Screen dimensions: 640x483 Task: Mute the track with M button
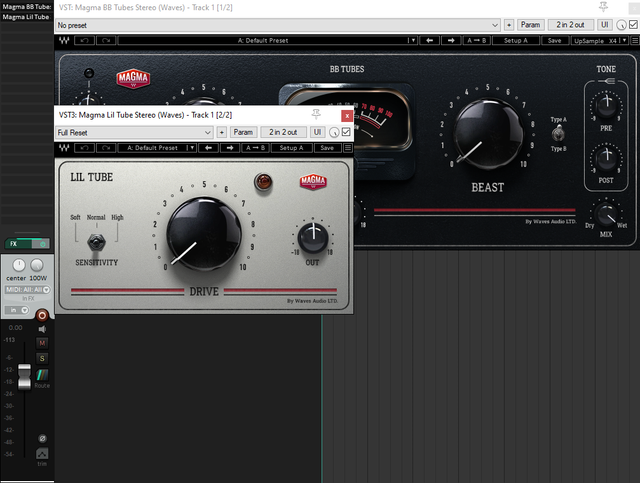pos(42,343)
